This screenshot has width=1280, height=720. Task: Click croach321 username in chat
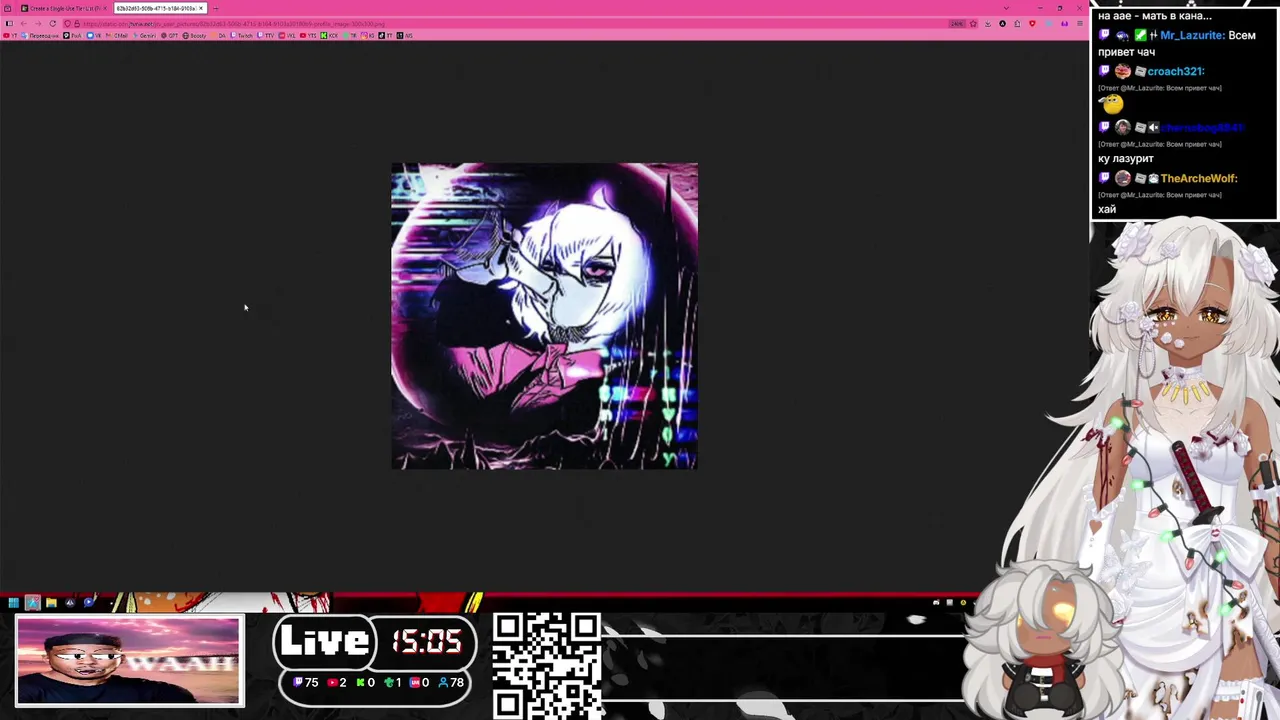click(x=1176, y=71)
